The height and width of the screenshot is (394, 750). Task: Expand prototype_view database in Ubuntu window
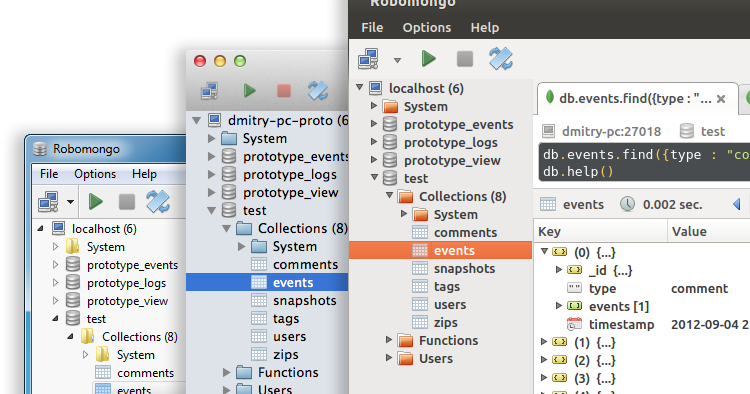coord(374,160)
